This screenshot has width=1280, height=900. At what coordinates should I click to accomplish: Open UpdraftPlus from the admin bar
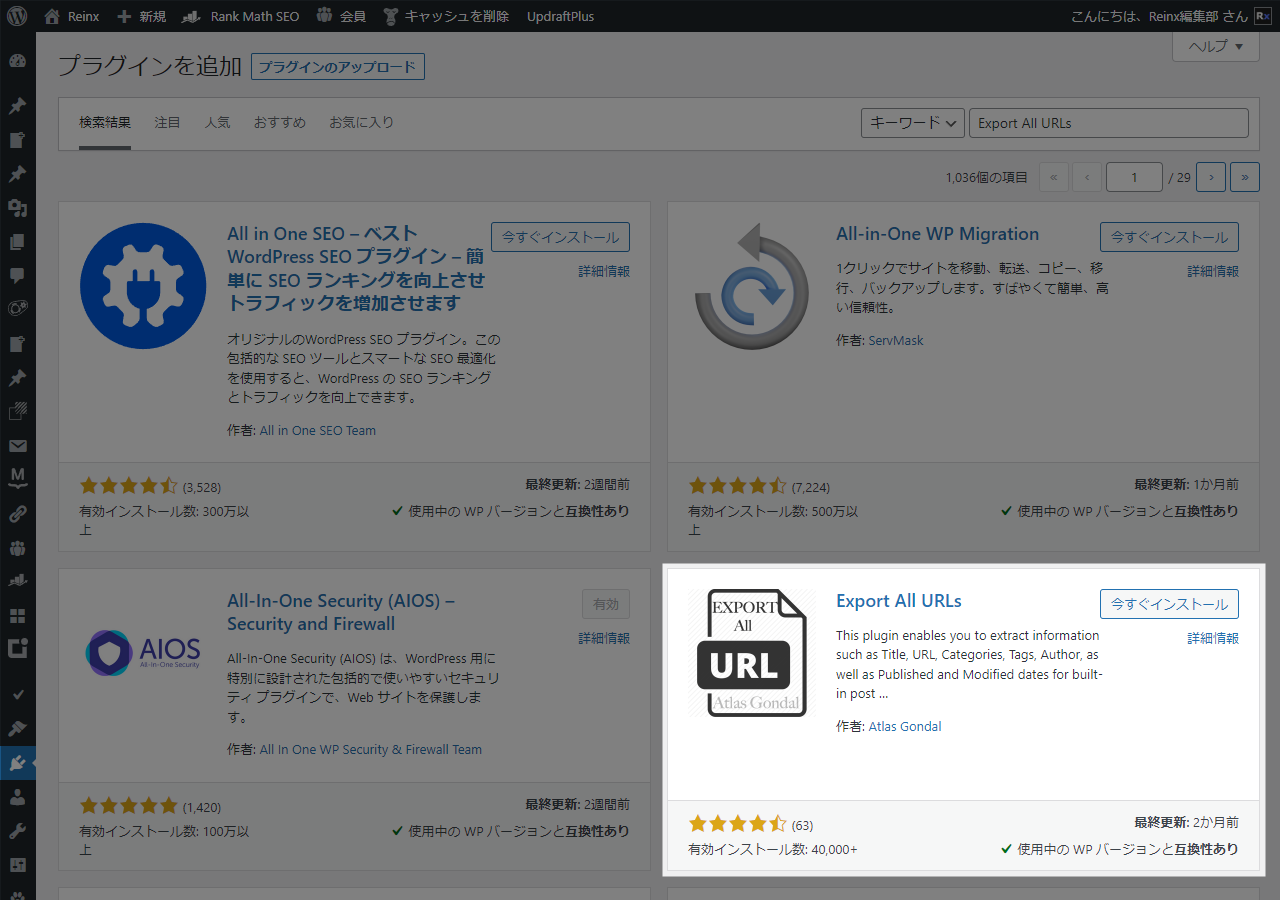(x=560, y=16)
